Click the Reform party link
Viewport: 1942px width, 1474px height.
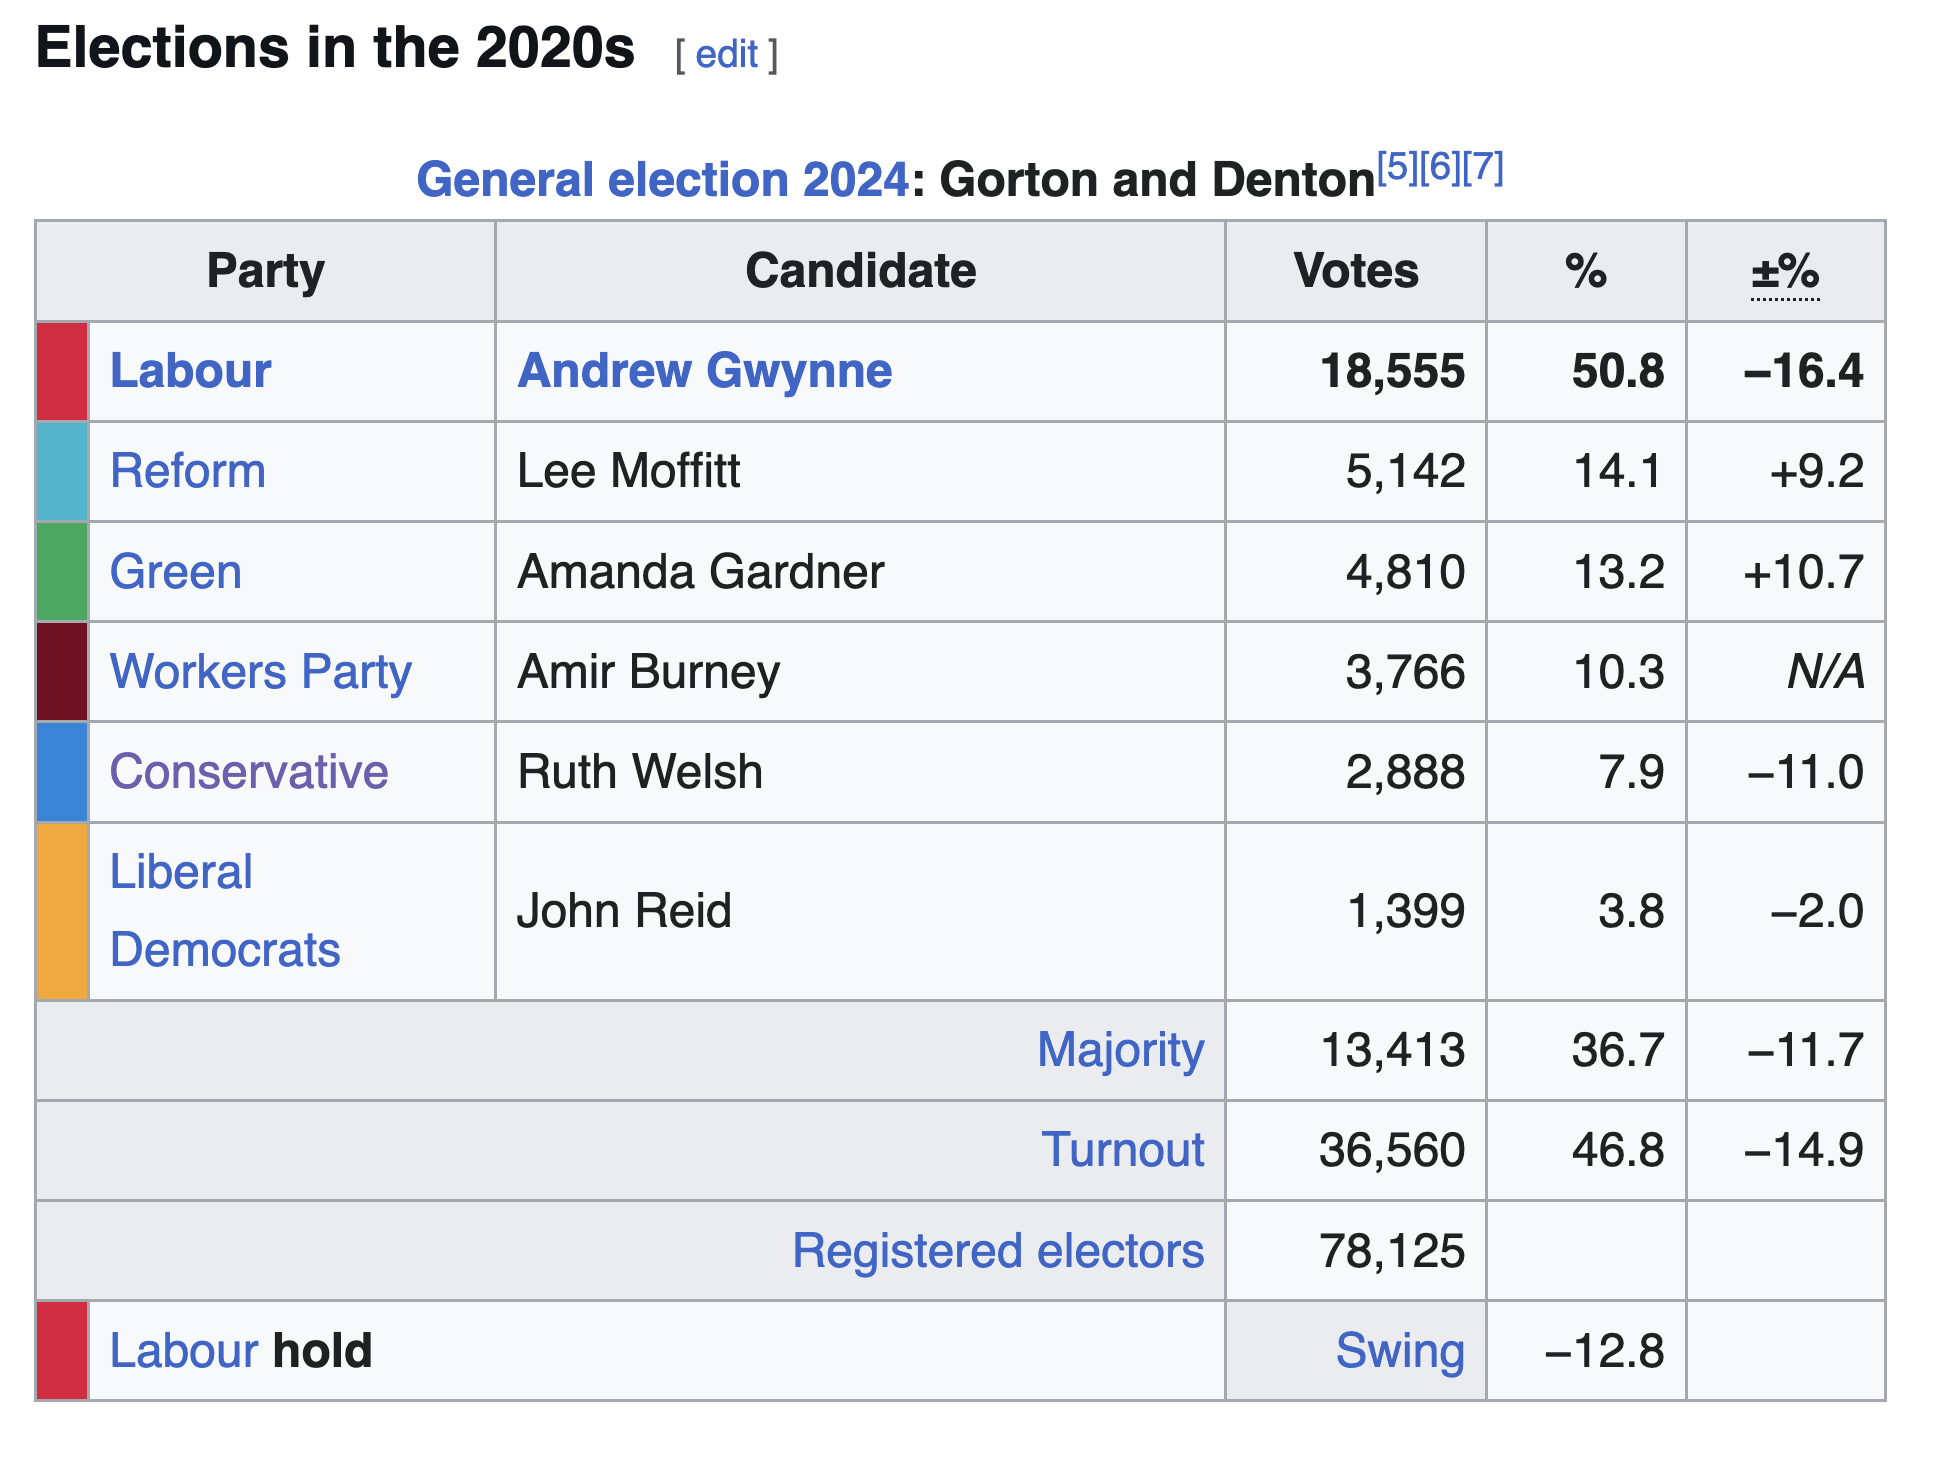click(188, 471)
